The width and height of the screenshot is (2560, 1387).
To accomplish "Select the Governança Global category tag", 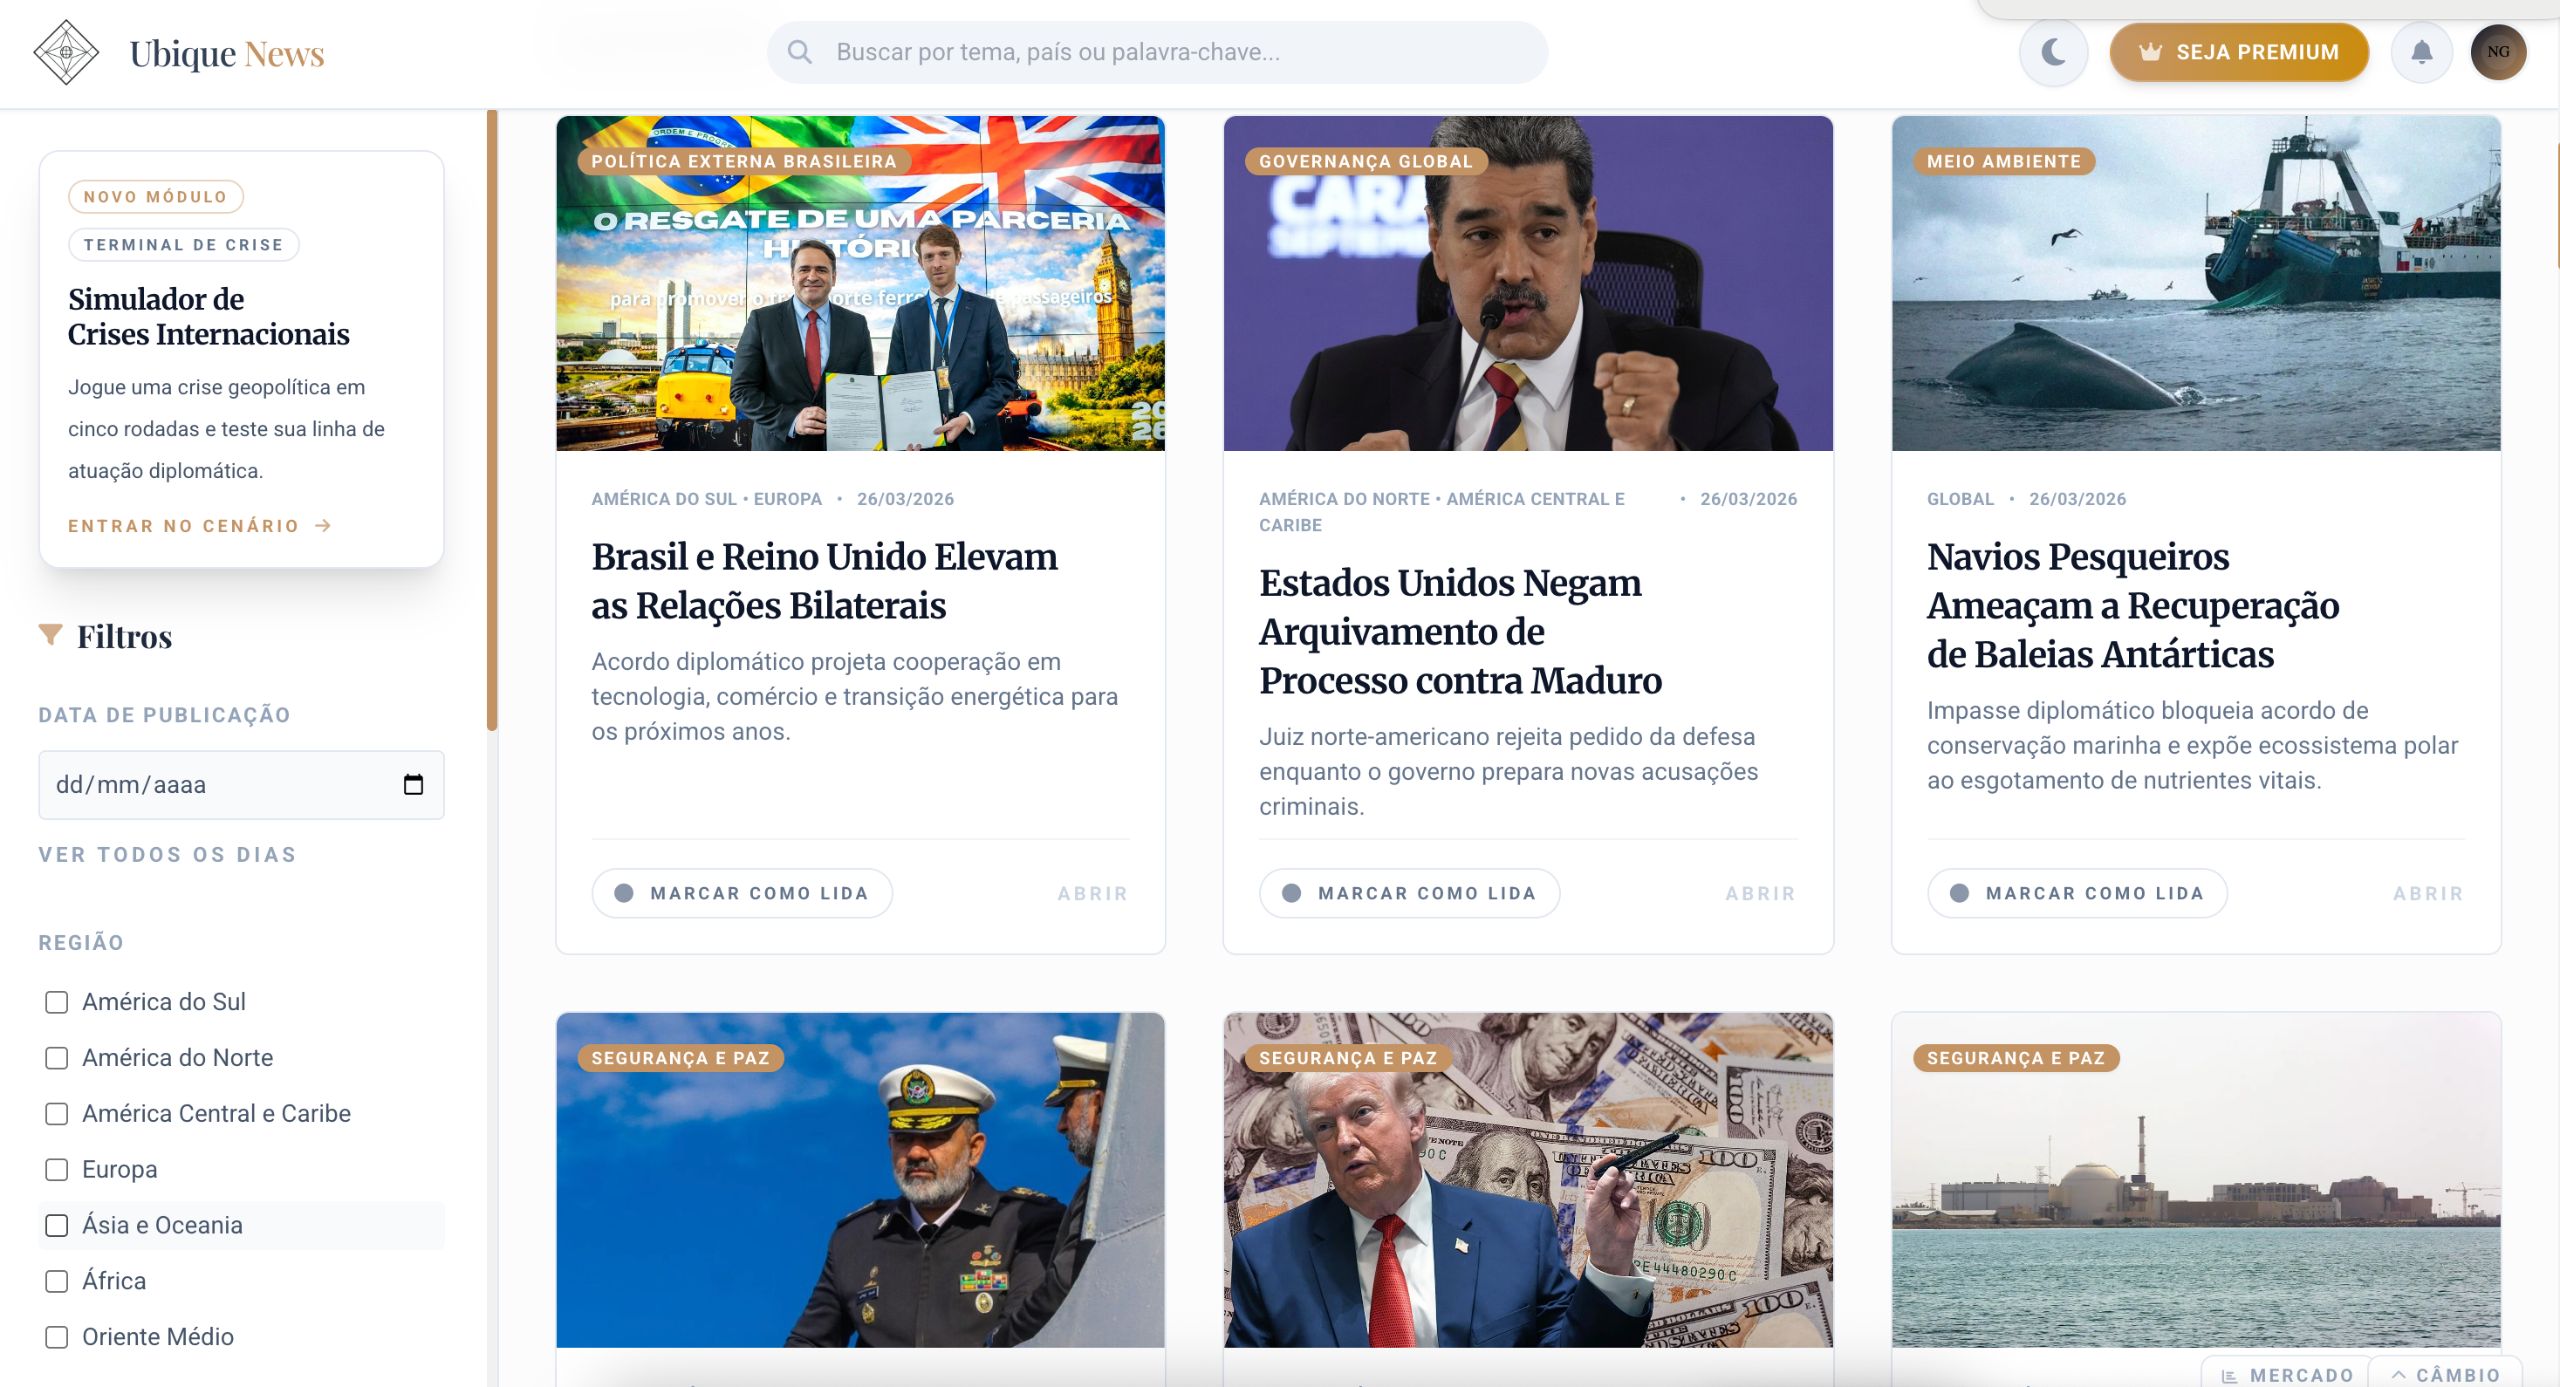I will [1365, 161].
